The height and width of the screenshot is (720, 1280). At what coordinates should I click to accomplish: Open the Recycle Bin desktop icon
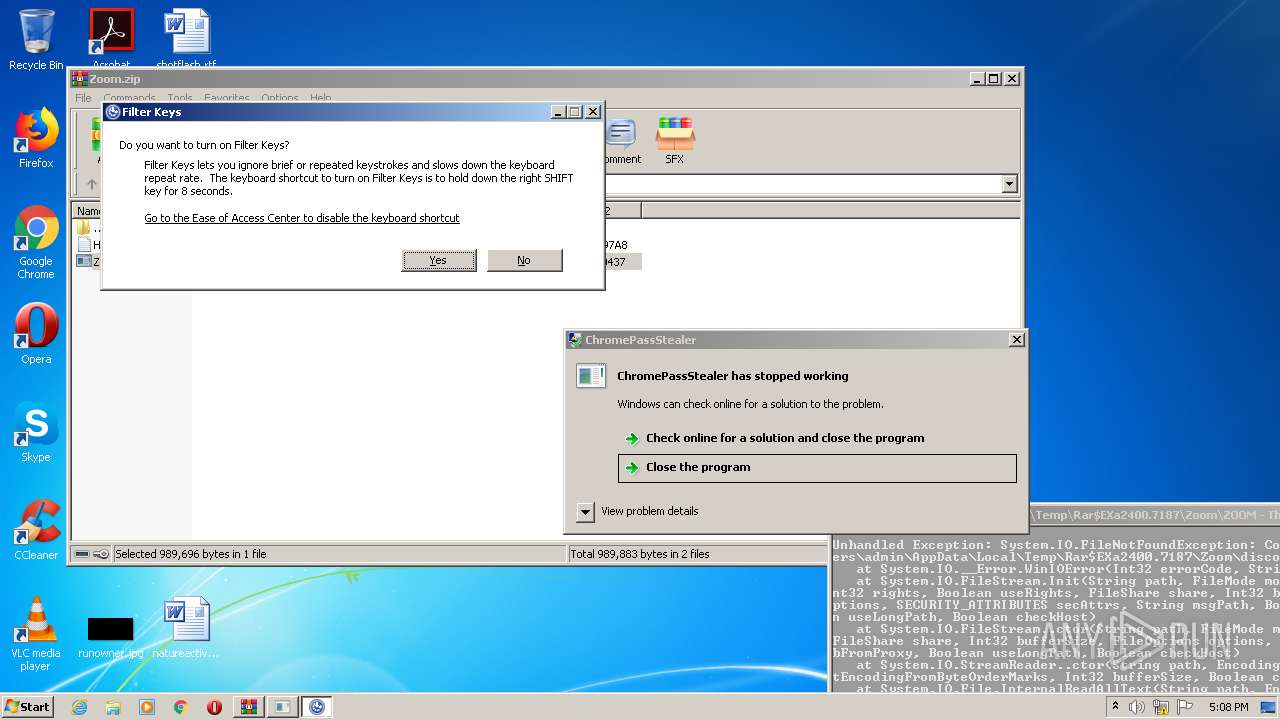36,39
